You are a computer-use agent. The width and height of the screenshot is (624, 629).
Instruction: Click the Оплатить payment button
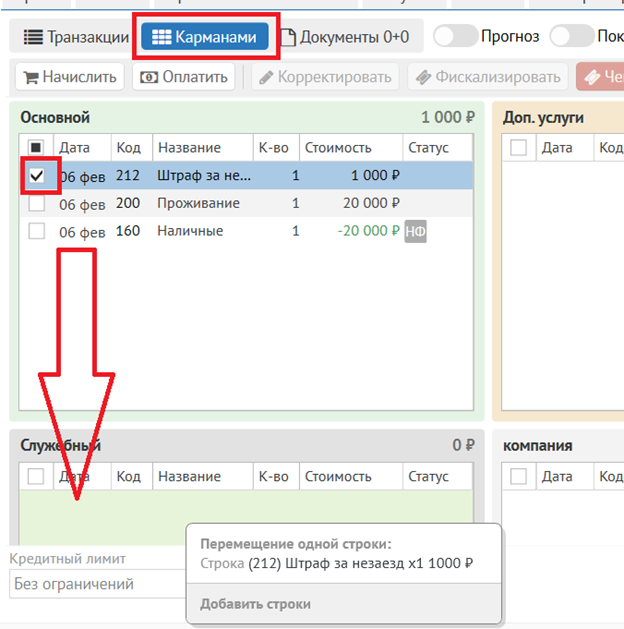tap(184, 76)
